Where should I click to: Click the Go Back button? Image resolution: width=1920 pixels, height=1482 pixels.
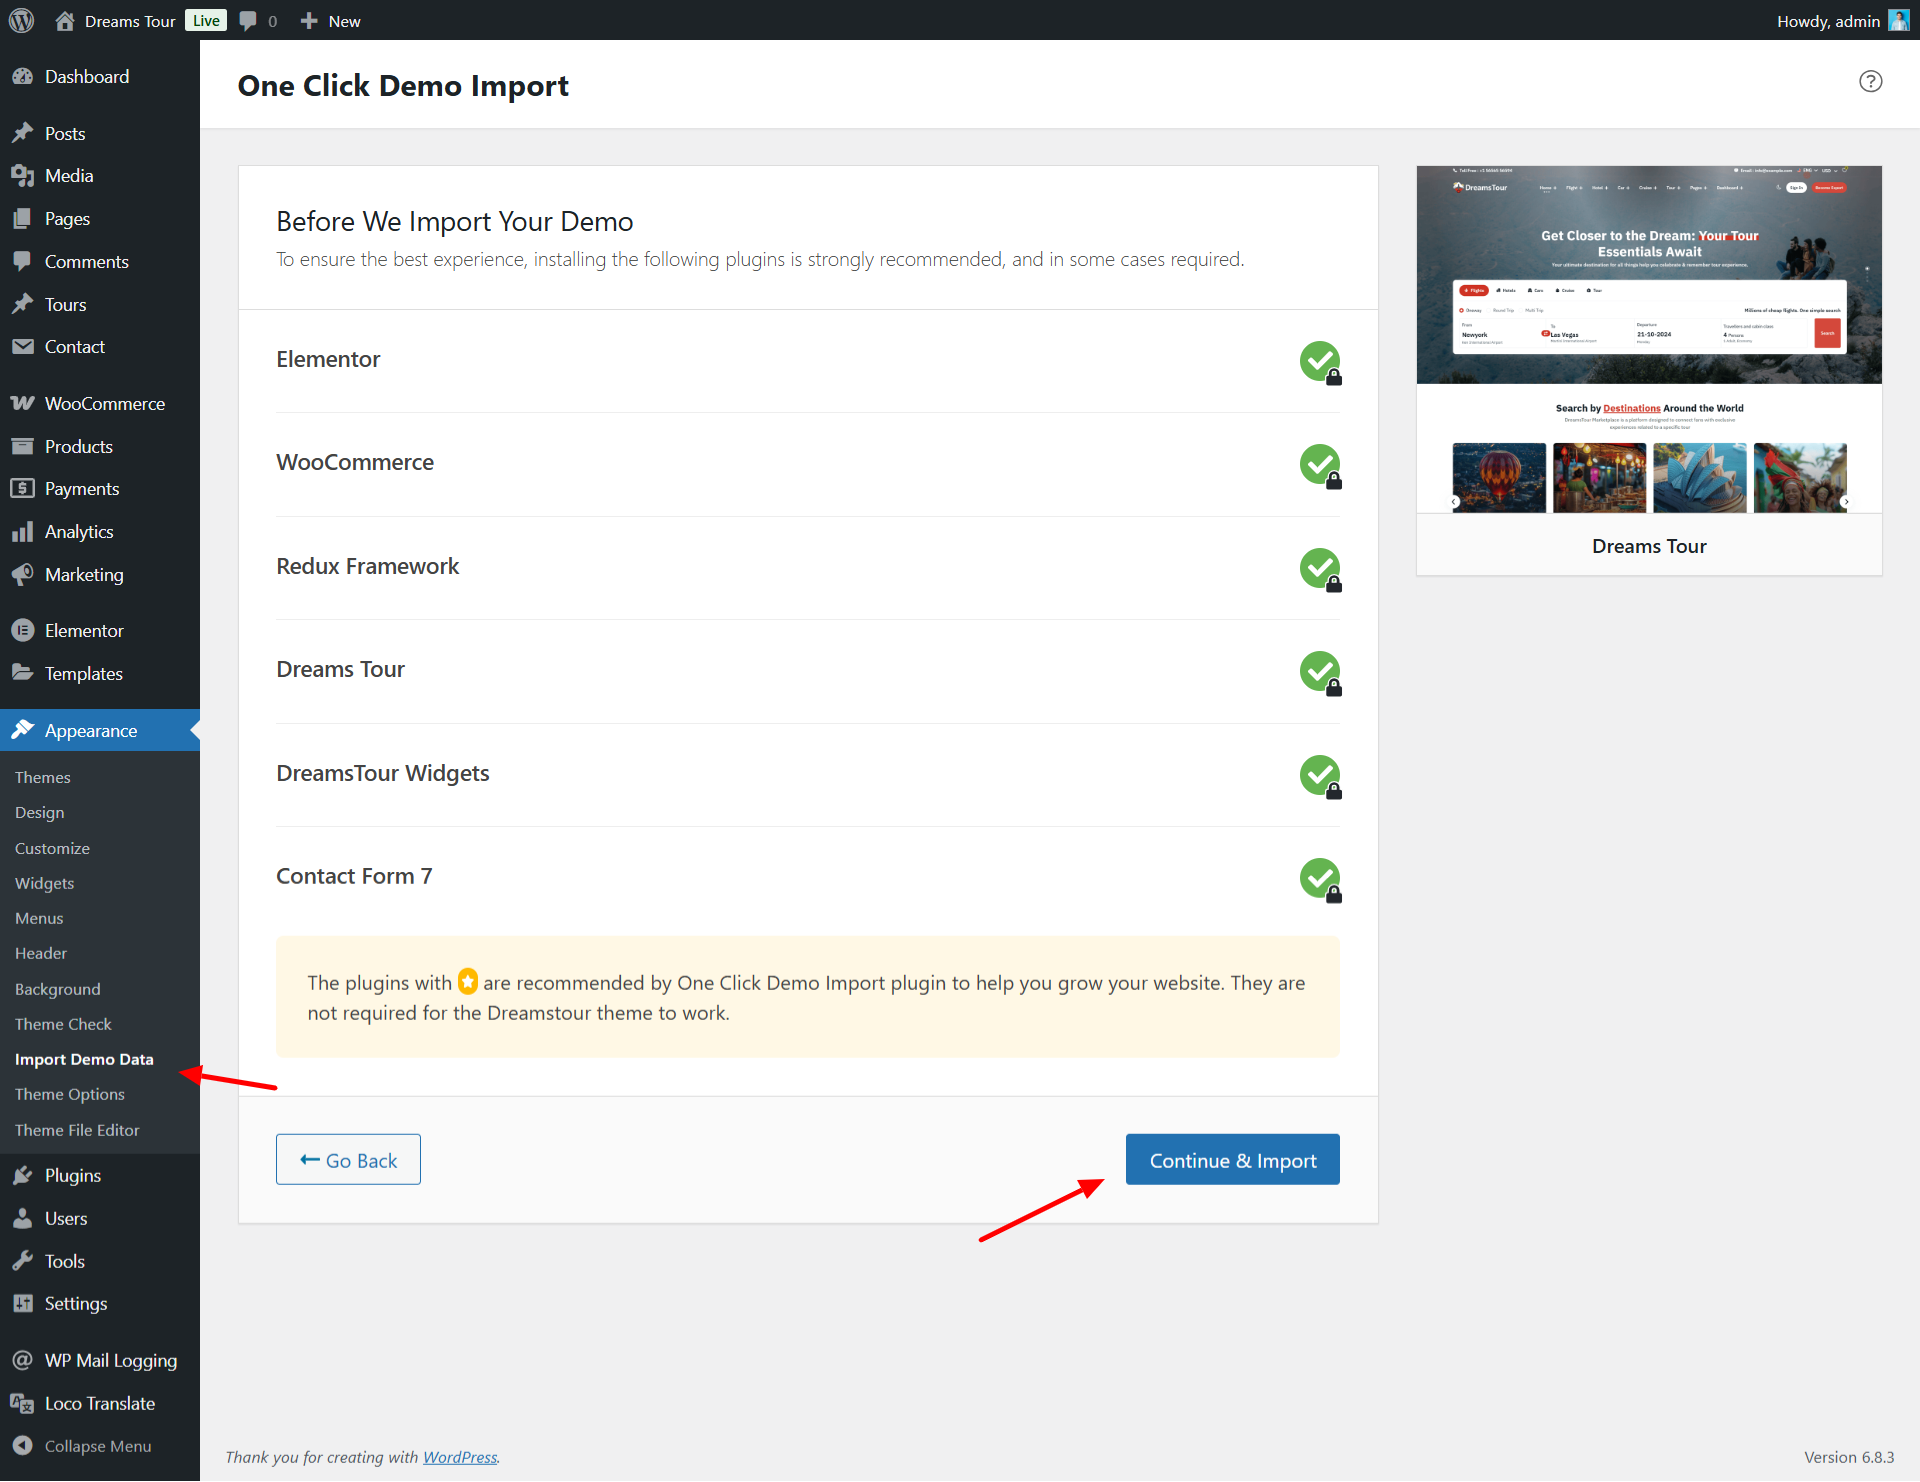[348, 1160]
